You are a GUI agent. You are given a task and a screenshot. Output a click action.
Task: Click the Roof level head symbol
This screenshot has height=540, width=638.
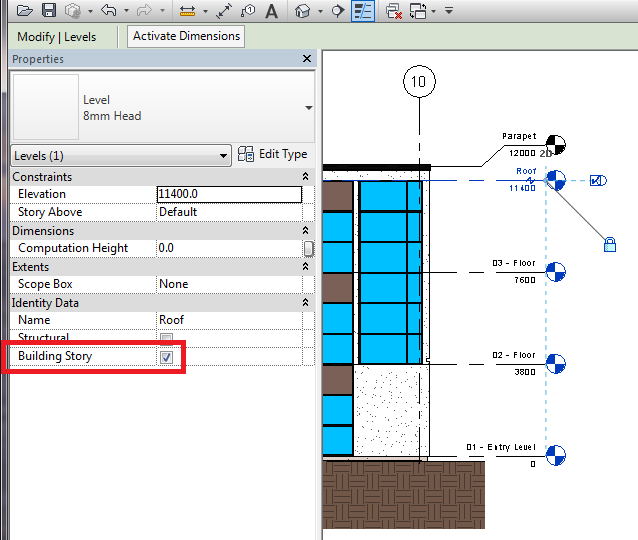(x=555, y=180)
